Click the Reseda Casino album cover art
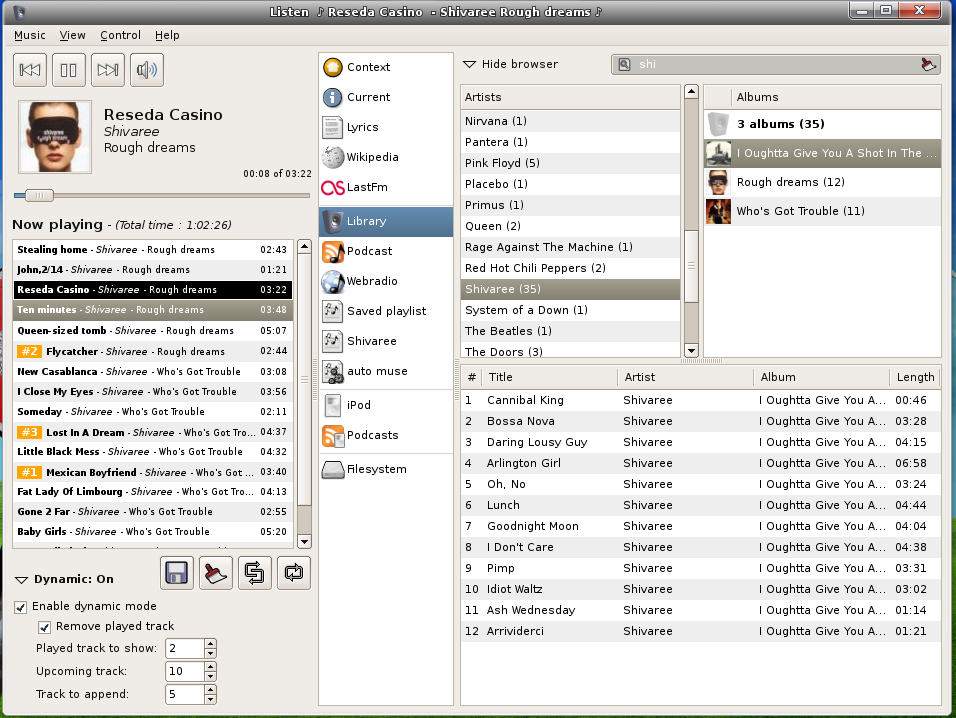Image resolution: width=956 pixels, height=718 pixels. (55, 137)
